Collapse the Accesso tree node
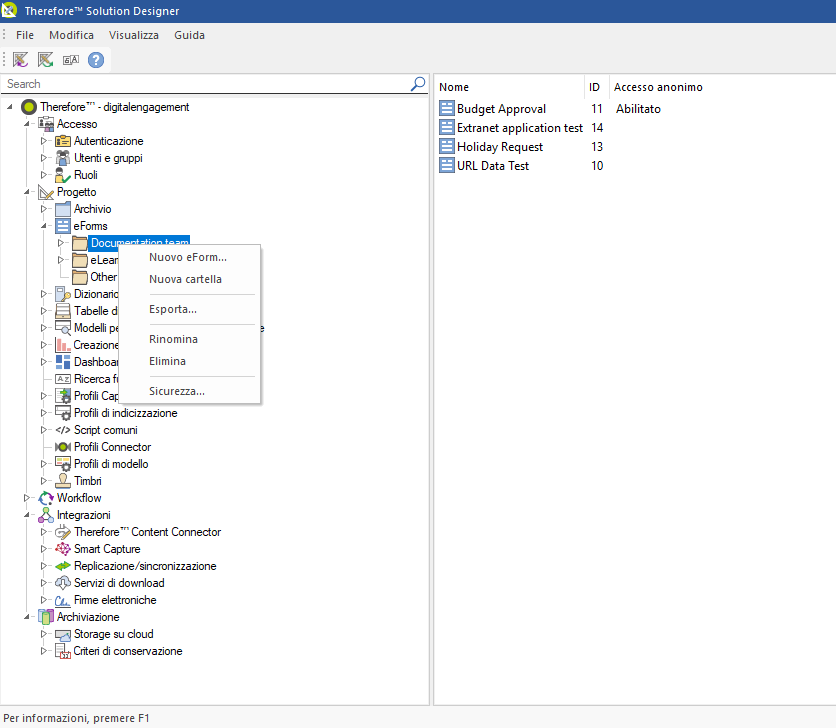 [x=27, y=124]
